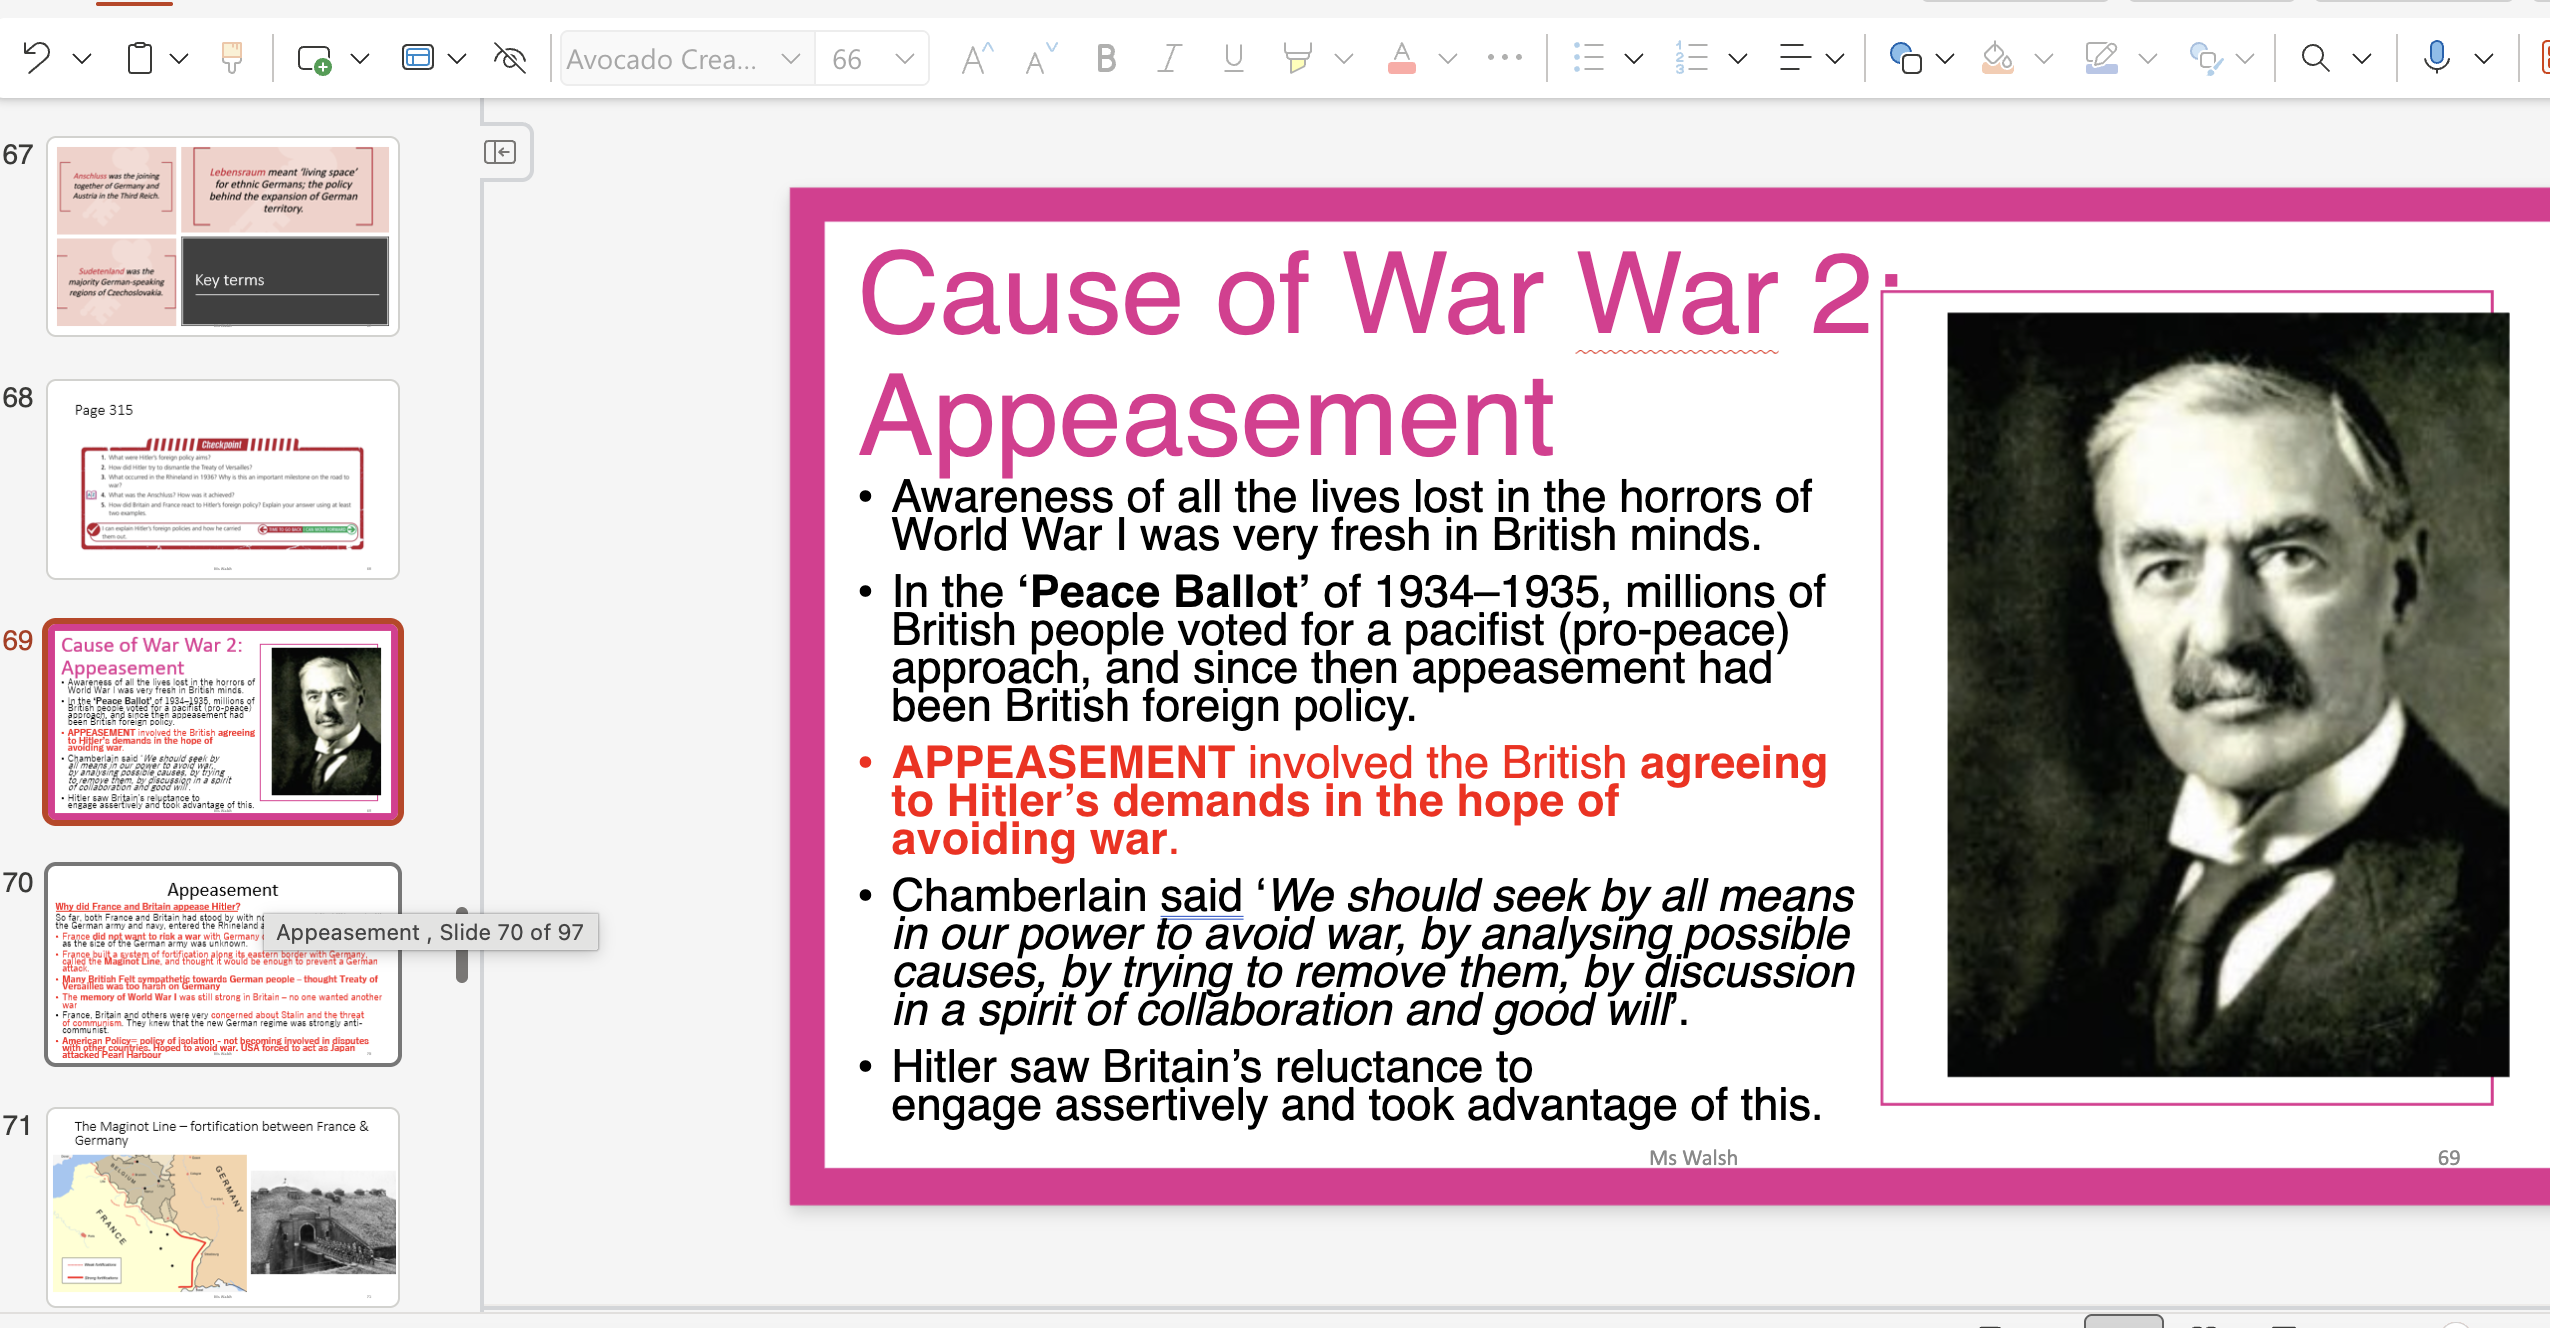2550x1328 pixels.
Task: Click the red APPEASEMENT bullet text
Action: click(1358, 800)
